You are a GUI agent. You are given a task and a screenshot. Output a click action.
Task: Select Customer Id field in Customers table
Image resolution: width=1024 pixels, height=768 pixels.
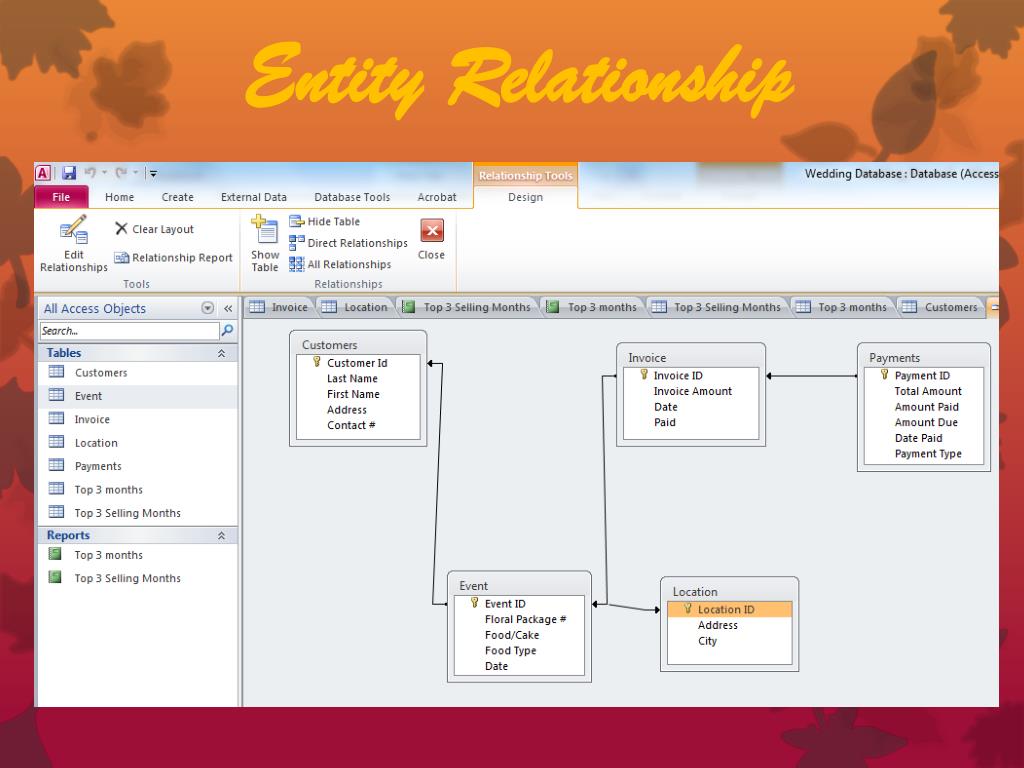coord(357,363)
